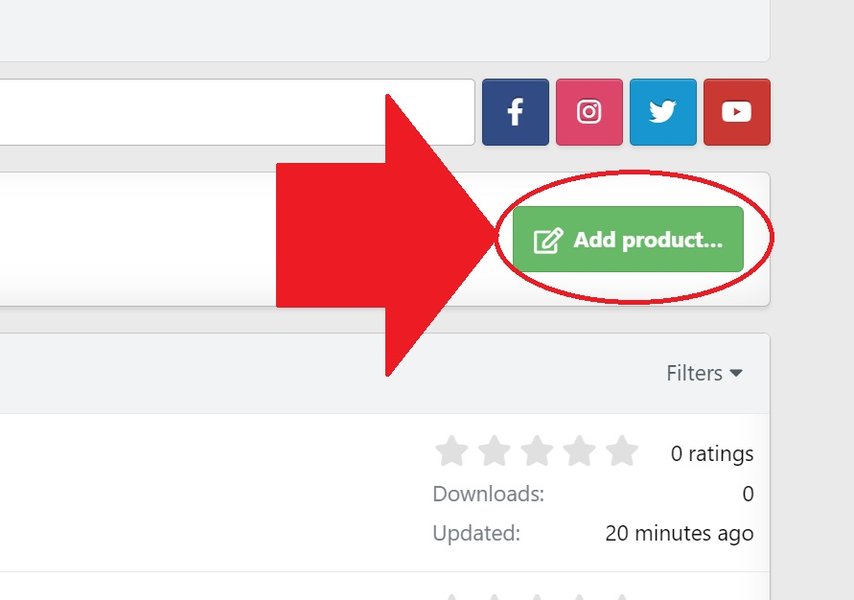Give five stars with the last star
The width and height of the screenshot is (854, 600).
(621, 452)
